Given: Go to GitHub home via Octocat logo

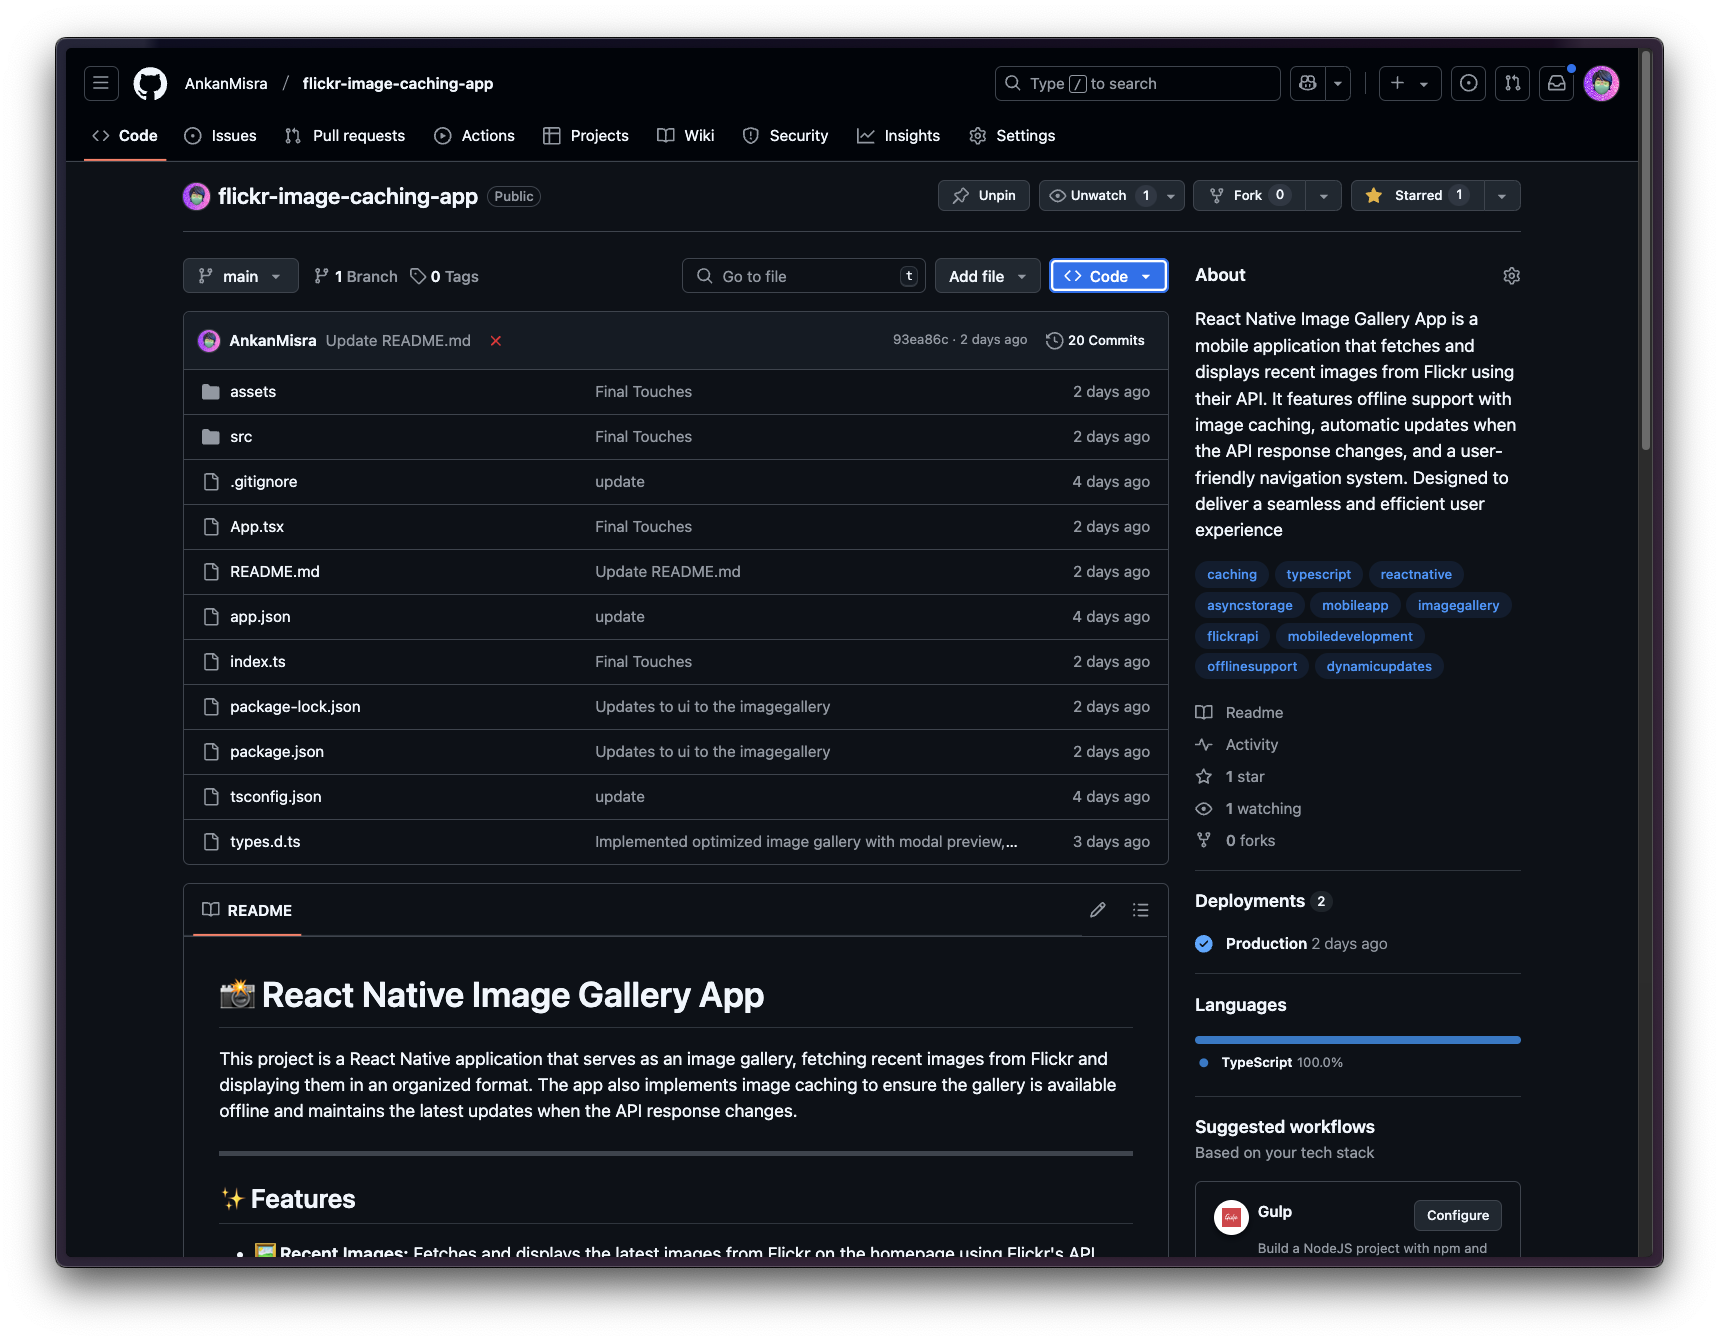Looking at the screenshot, I should 150,83.
